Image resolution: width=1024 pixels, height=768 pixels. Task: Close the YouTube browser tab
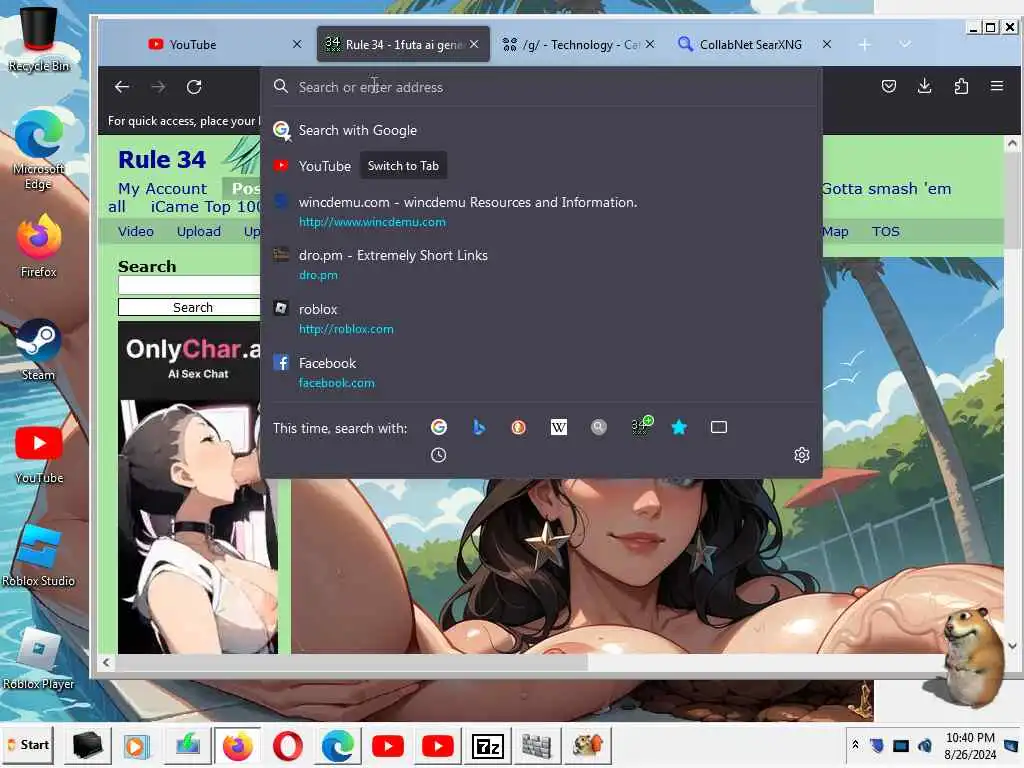pos(297,44)
